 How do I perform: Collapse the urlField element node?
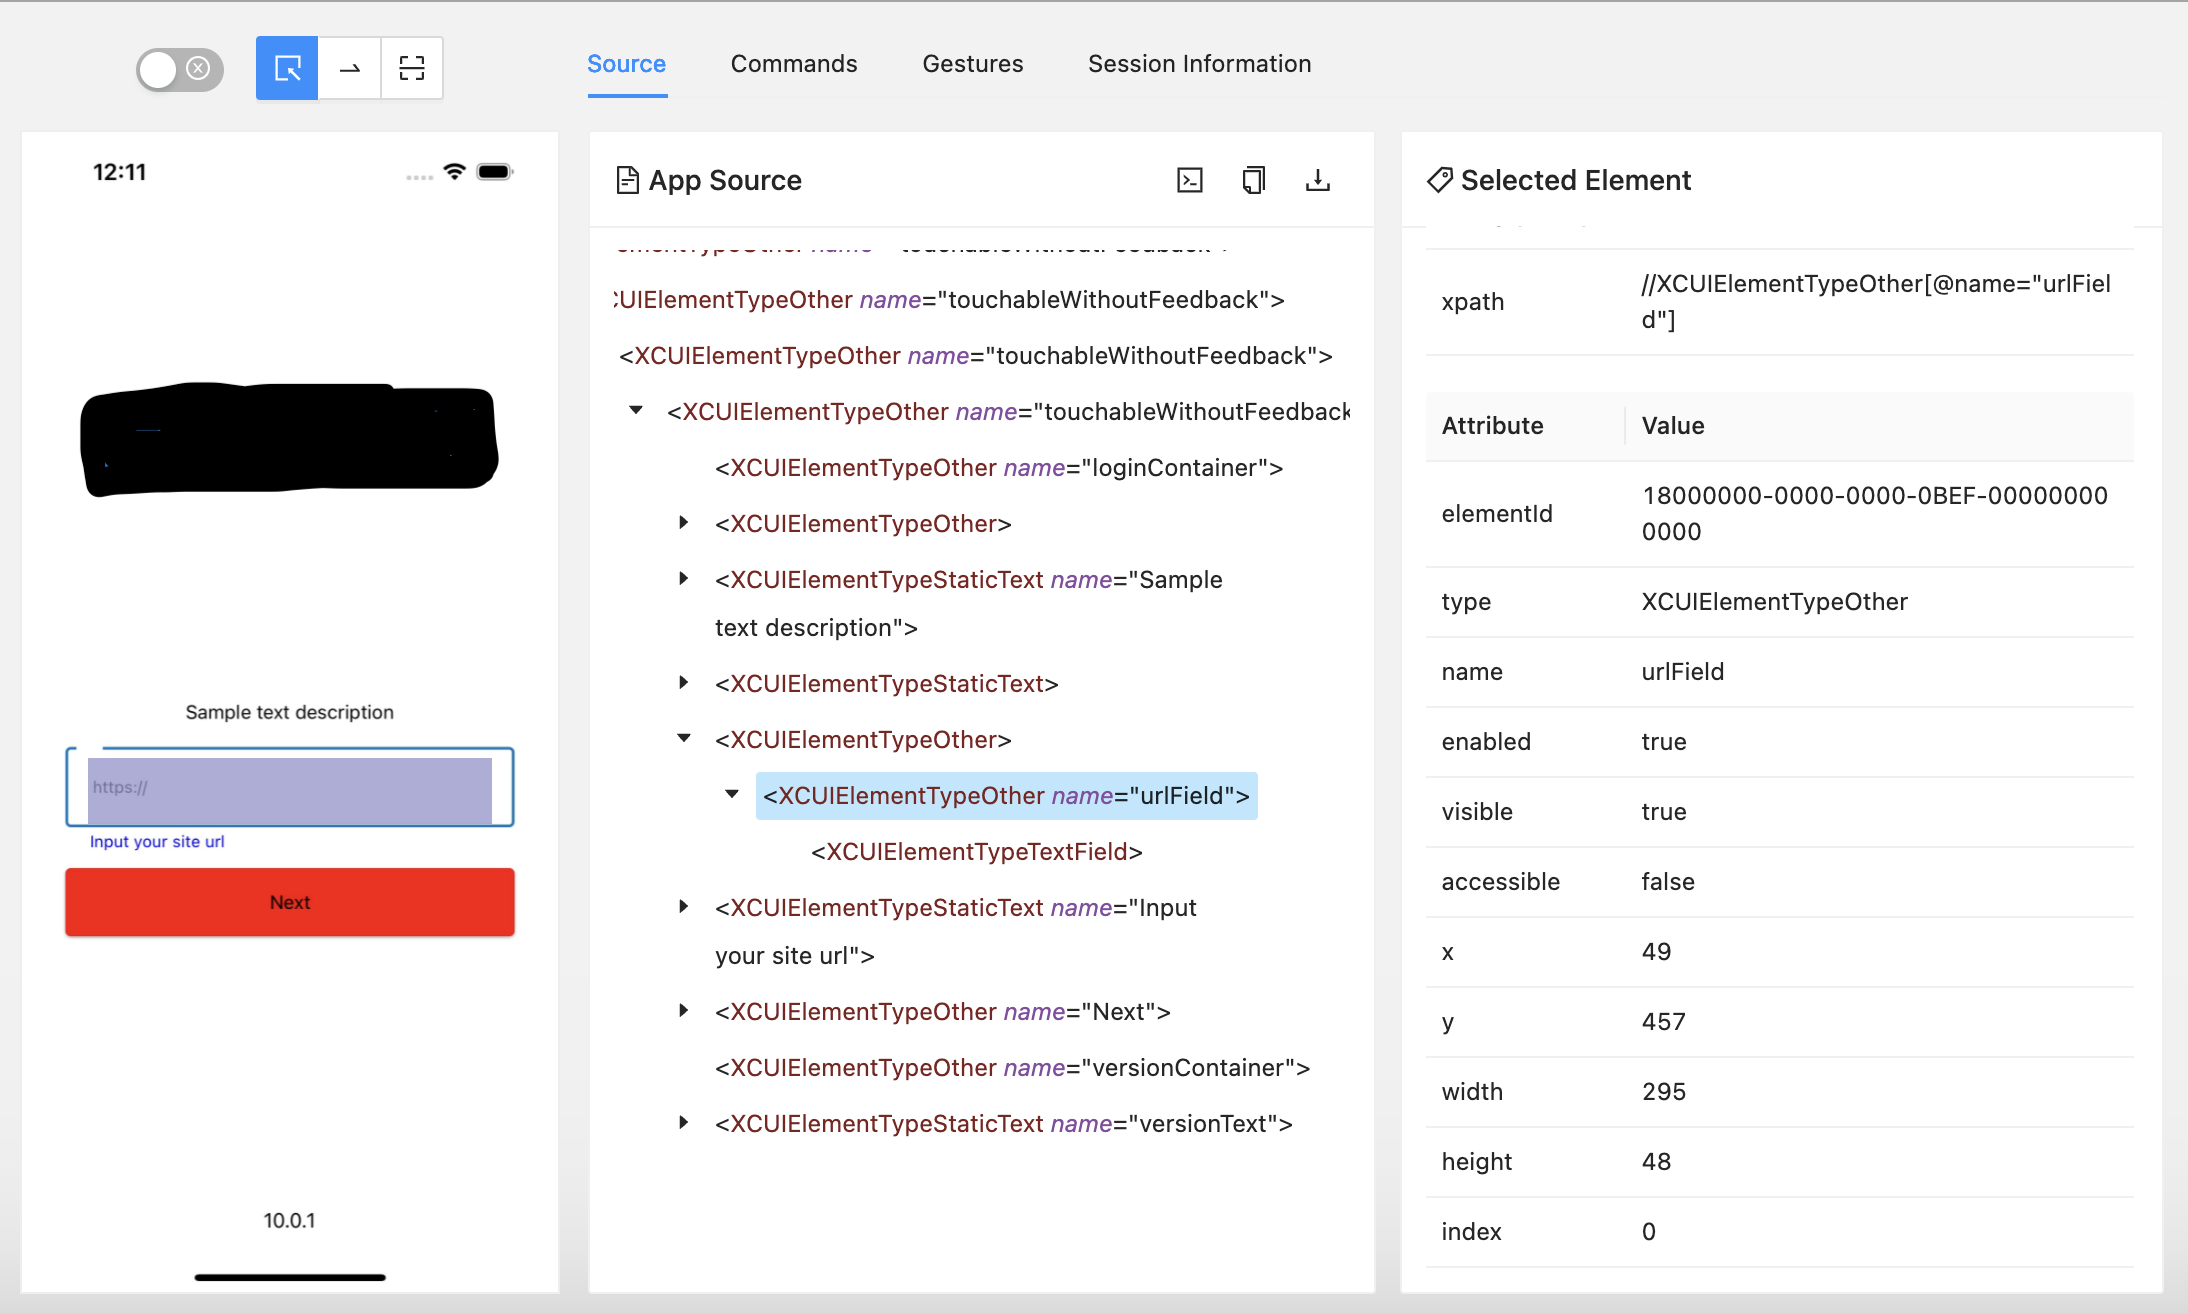coord(732,794)
